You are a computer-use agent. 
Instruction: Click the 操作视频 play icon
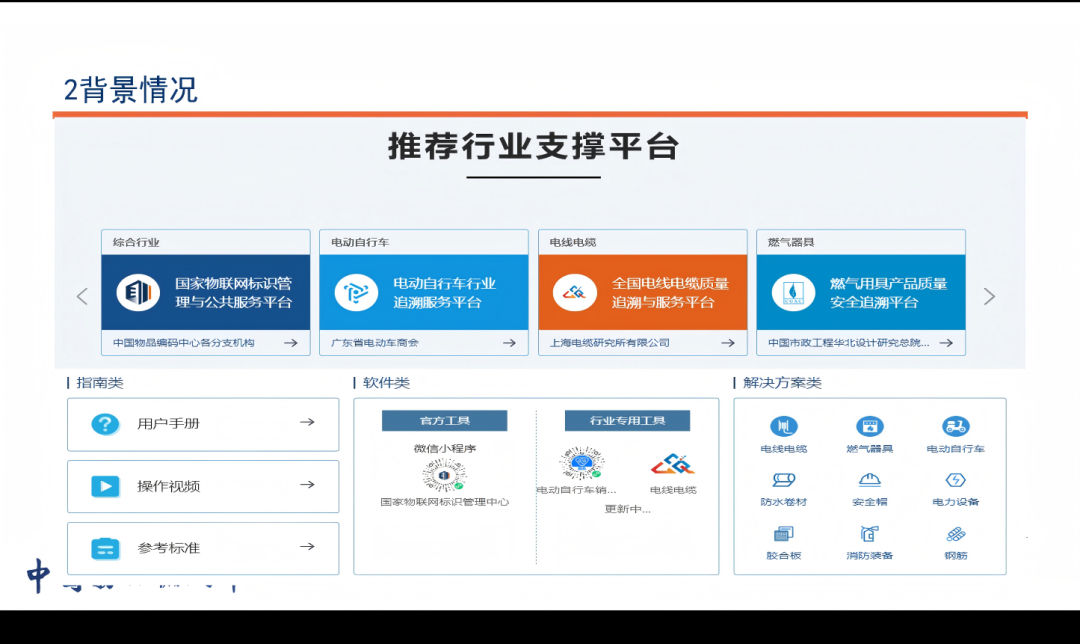pos(105,486)
